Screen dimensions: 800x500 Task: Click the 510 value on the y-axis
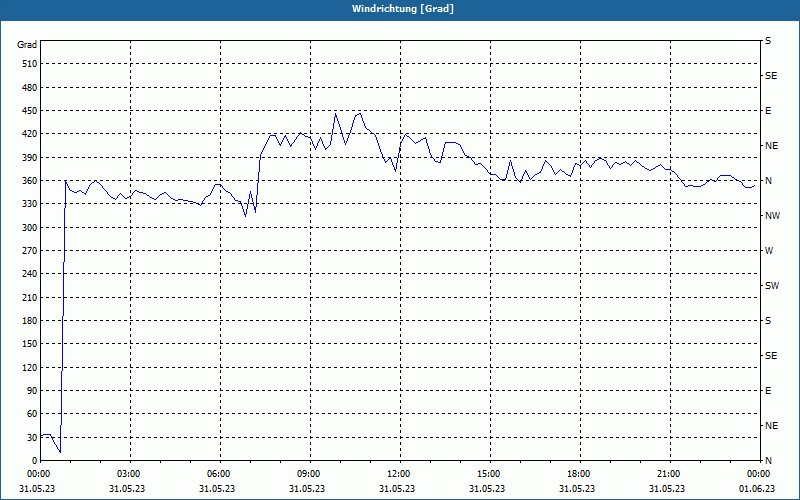coord(30,64)
